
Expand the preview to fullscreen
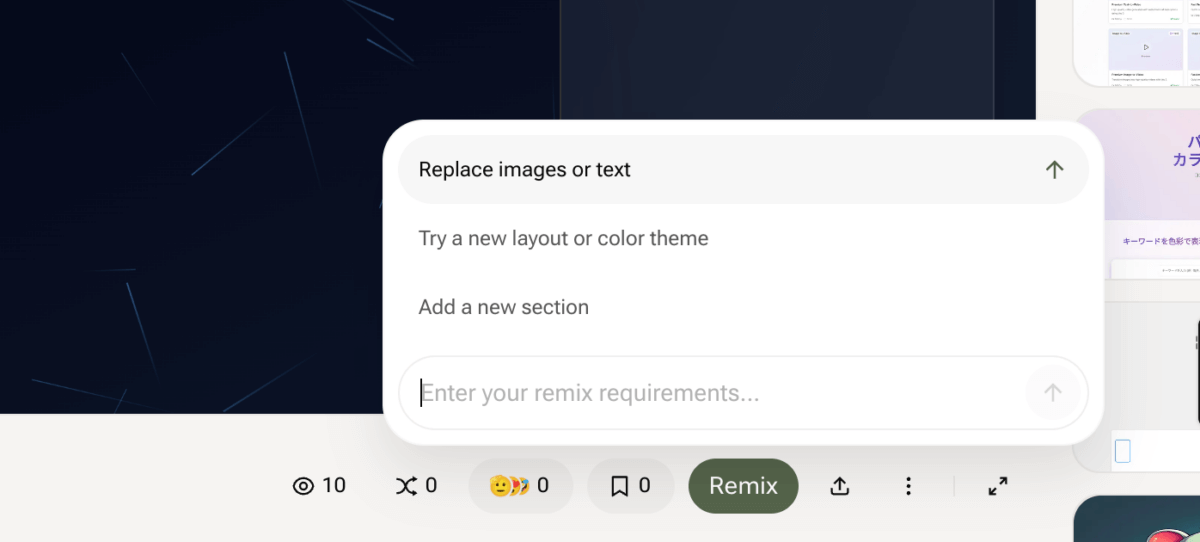(x=997, y=486)
